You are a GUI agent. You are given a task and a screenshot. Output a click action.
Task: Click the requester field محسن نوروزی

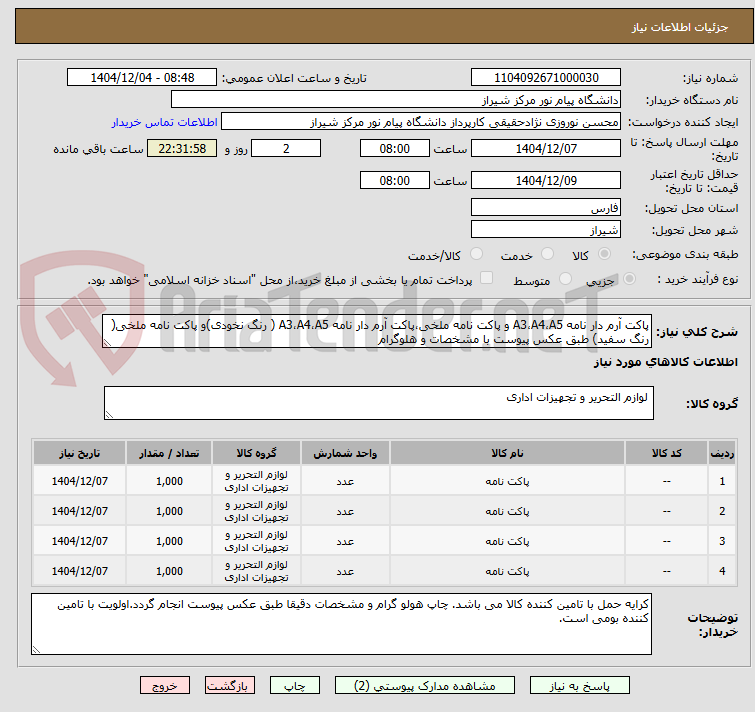click(421, 122)
